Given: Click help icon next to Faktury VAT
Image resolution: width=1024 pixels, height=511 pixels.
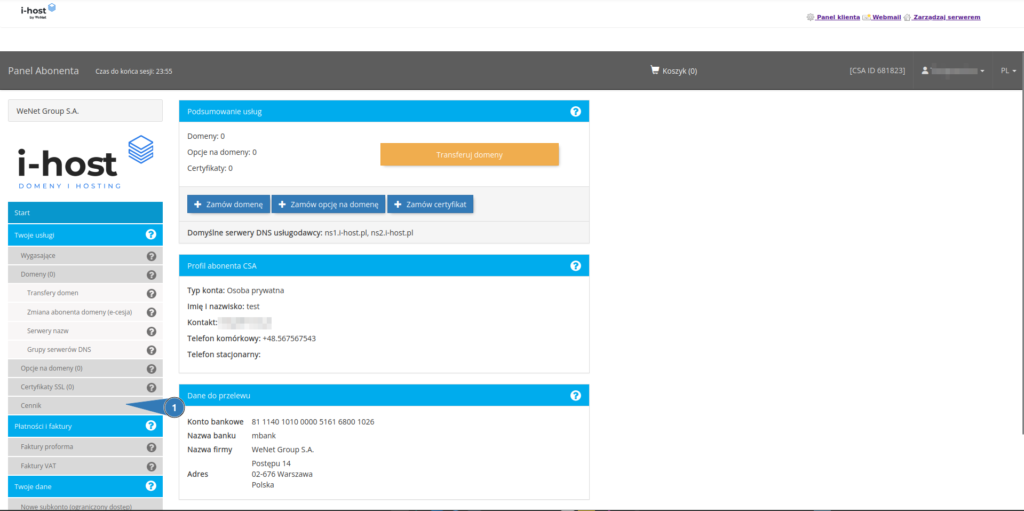Looking at the screenshot, I should pos(151,466).
